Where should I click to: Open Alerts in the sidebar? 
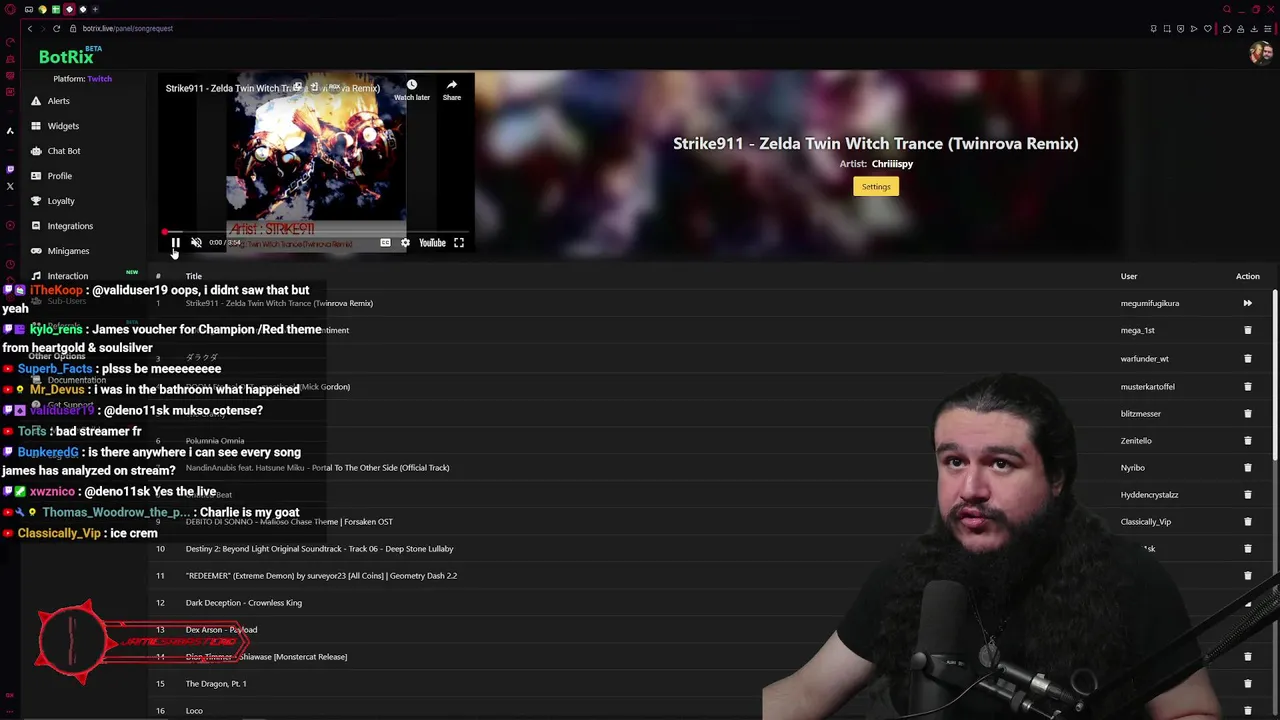(x=58, y=101)
